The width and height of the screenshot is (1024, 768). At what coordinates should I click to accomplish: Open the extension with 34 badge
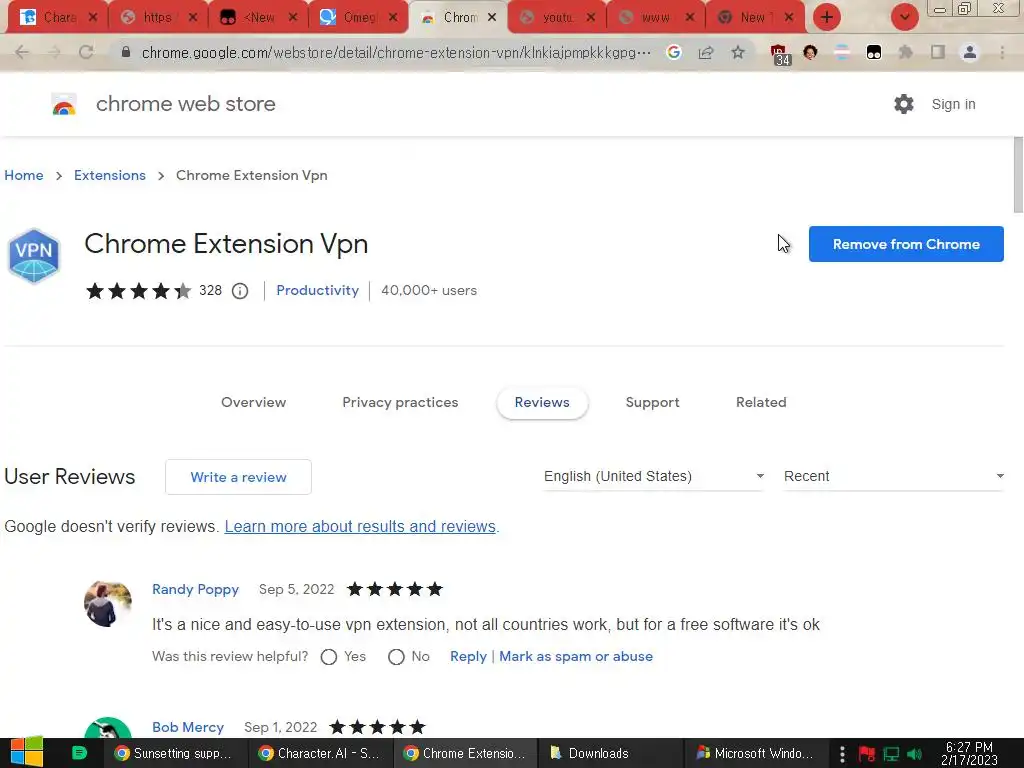(780, 54)
